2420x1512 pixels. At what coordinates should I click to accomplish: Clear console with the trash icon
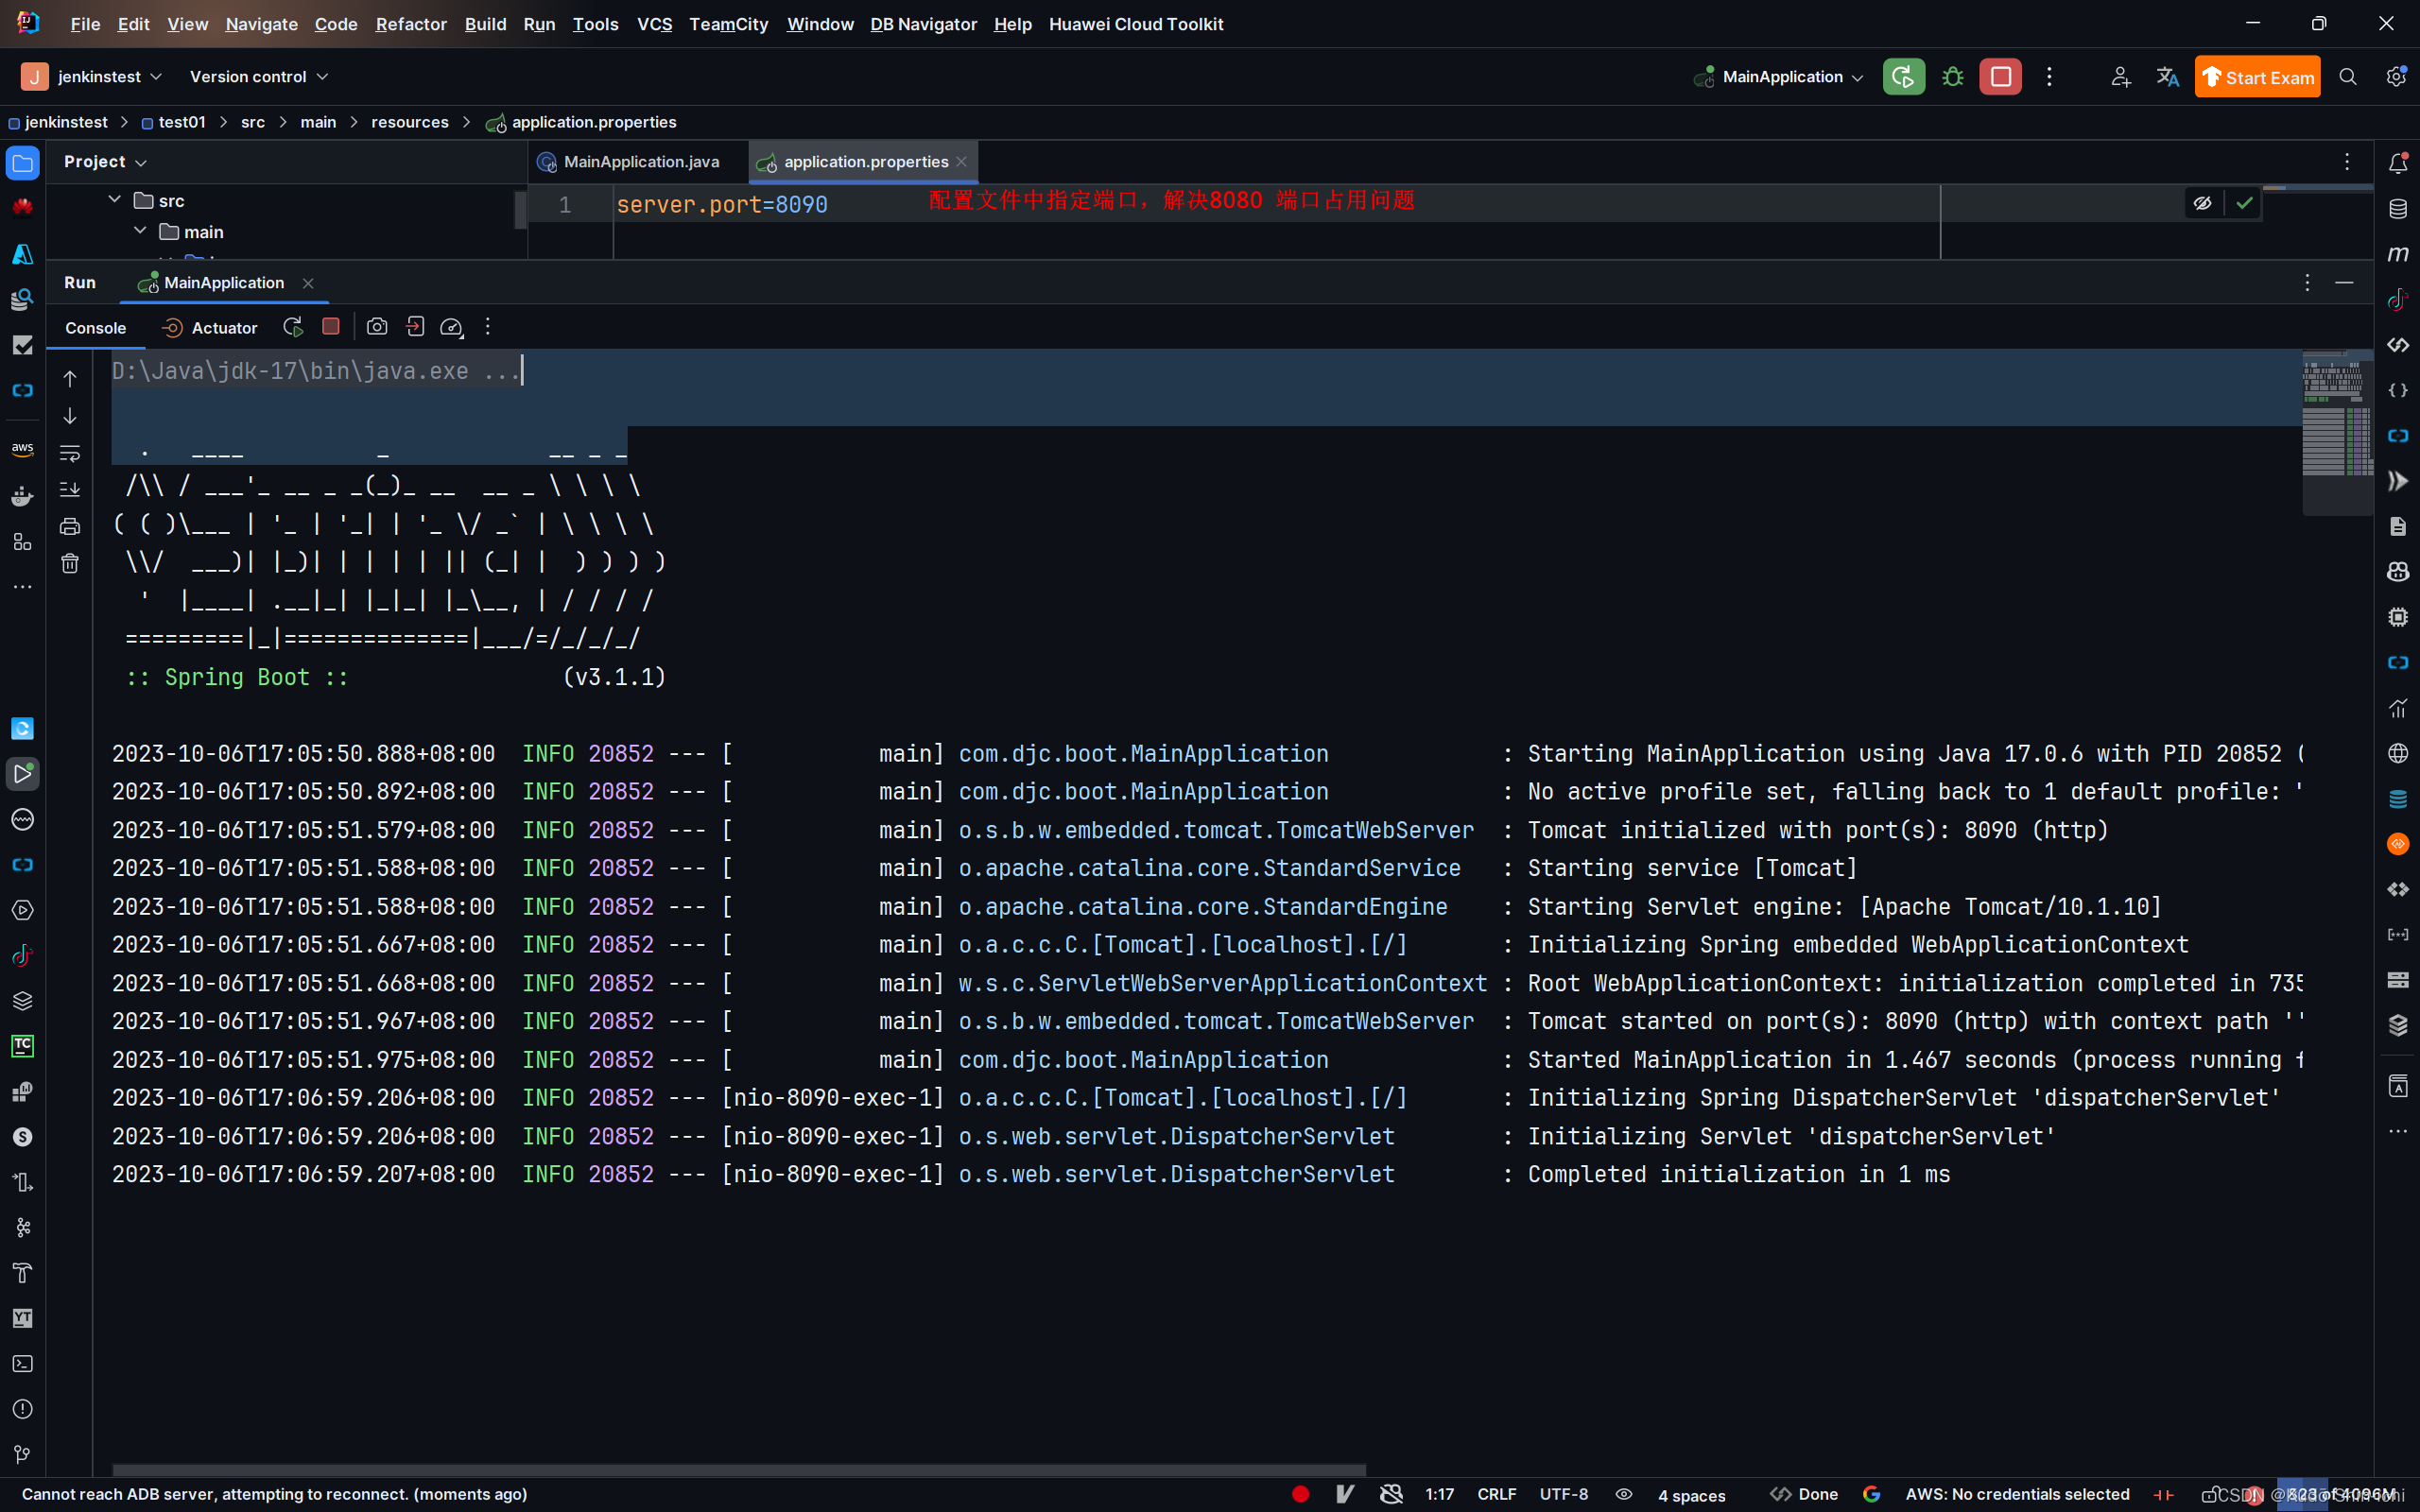[70, 564]
